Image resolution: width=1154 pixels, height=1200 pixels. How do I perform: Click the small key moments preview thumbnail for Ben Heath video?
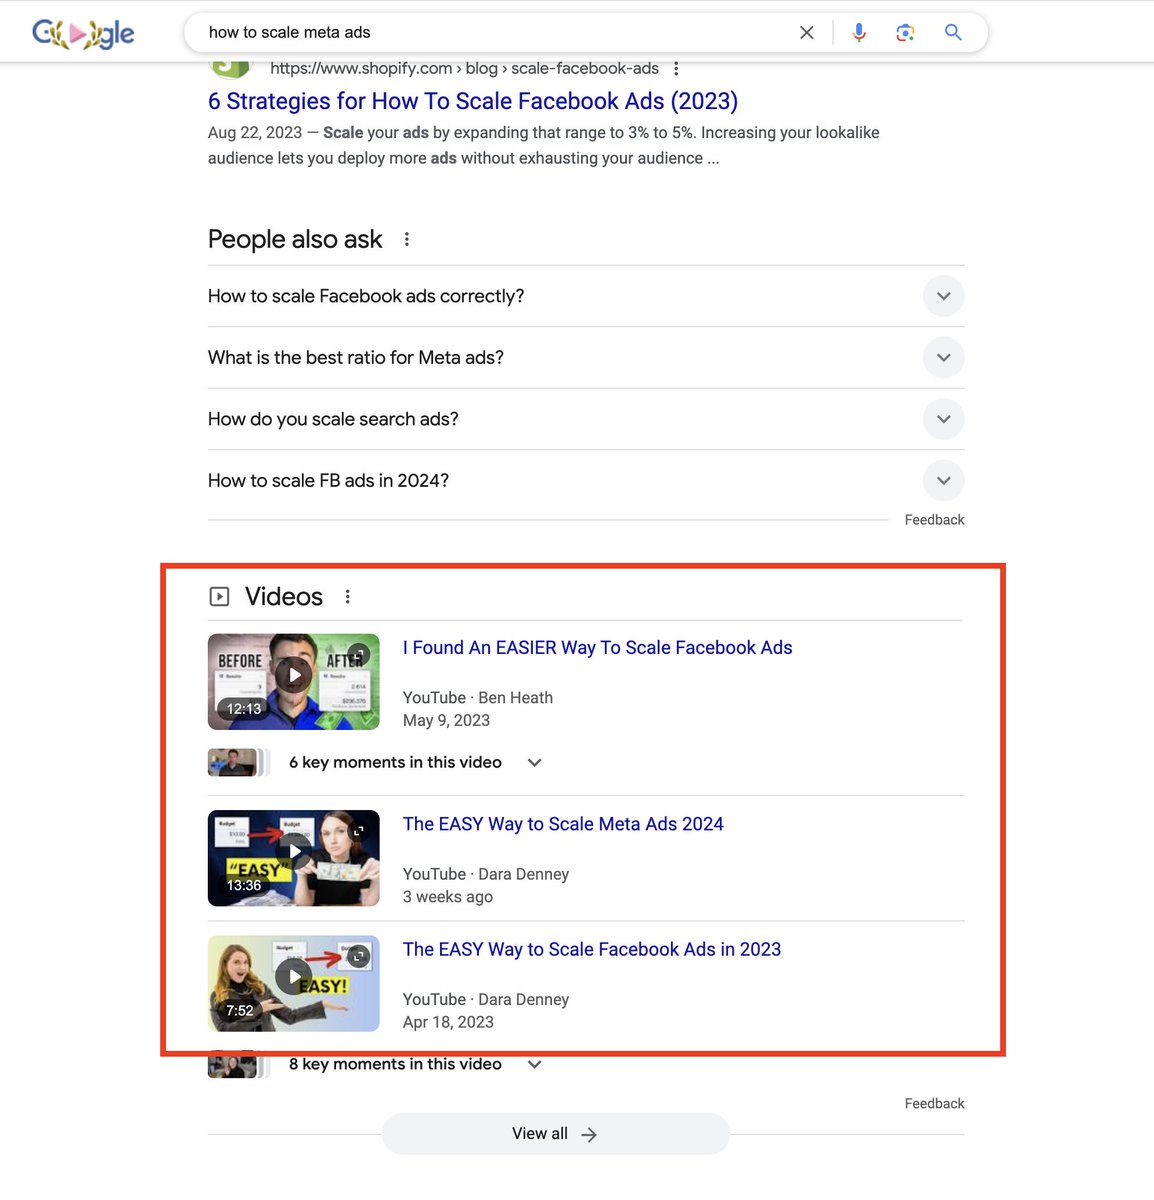pos(238,763)
